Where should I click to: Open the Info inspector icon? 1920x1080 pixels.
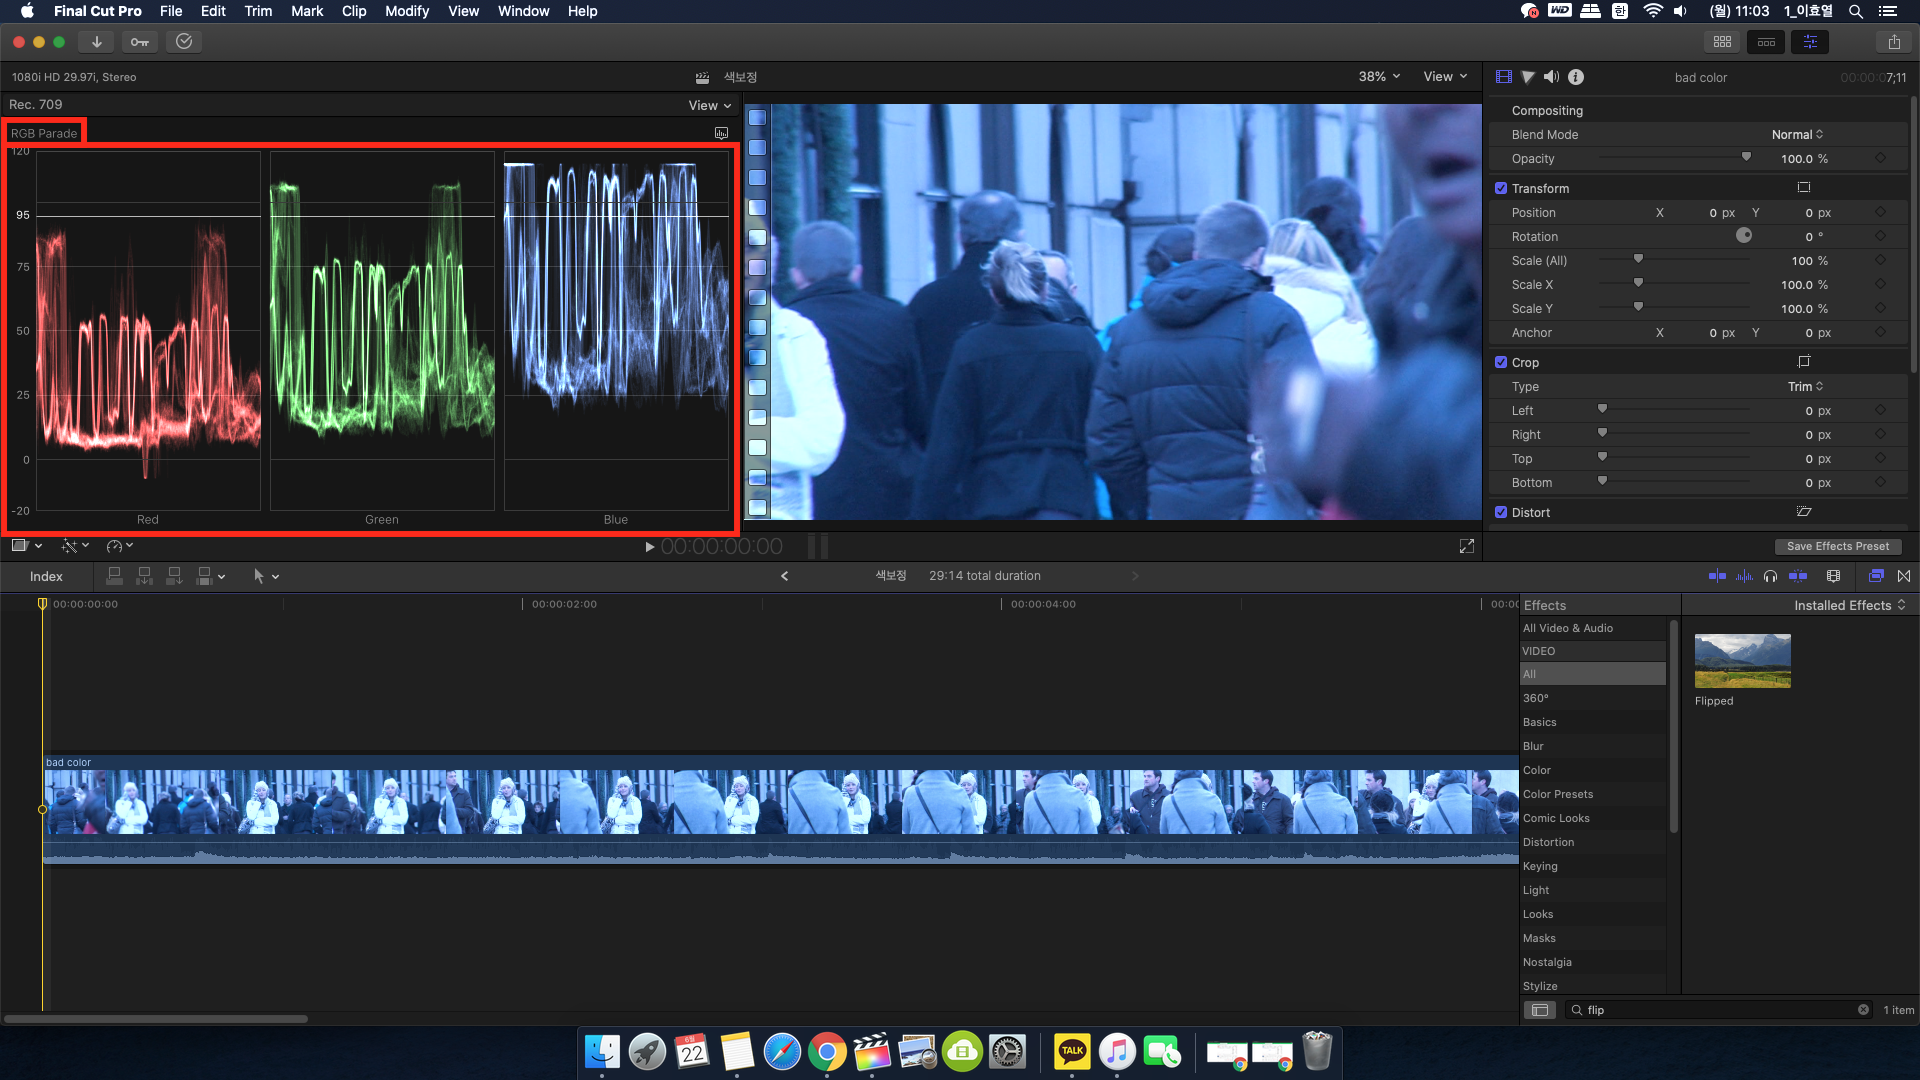click(1576, 77)
